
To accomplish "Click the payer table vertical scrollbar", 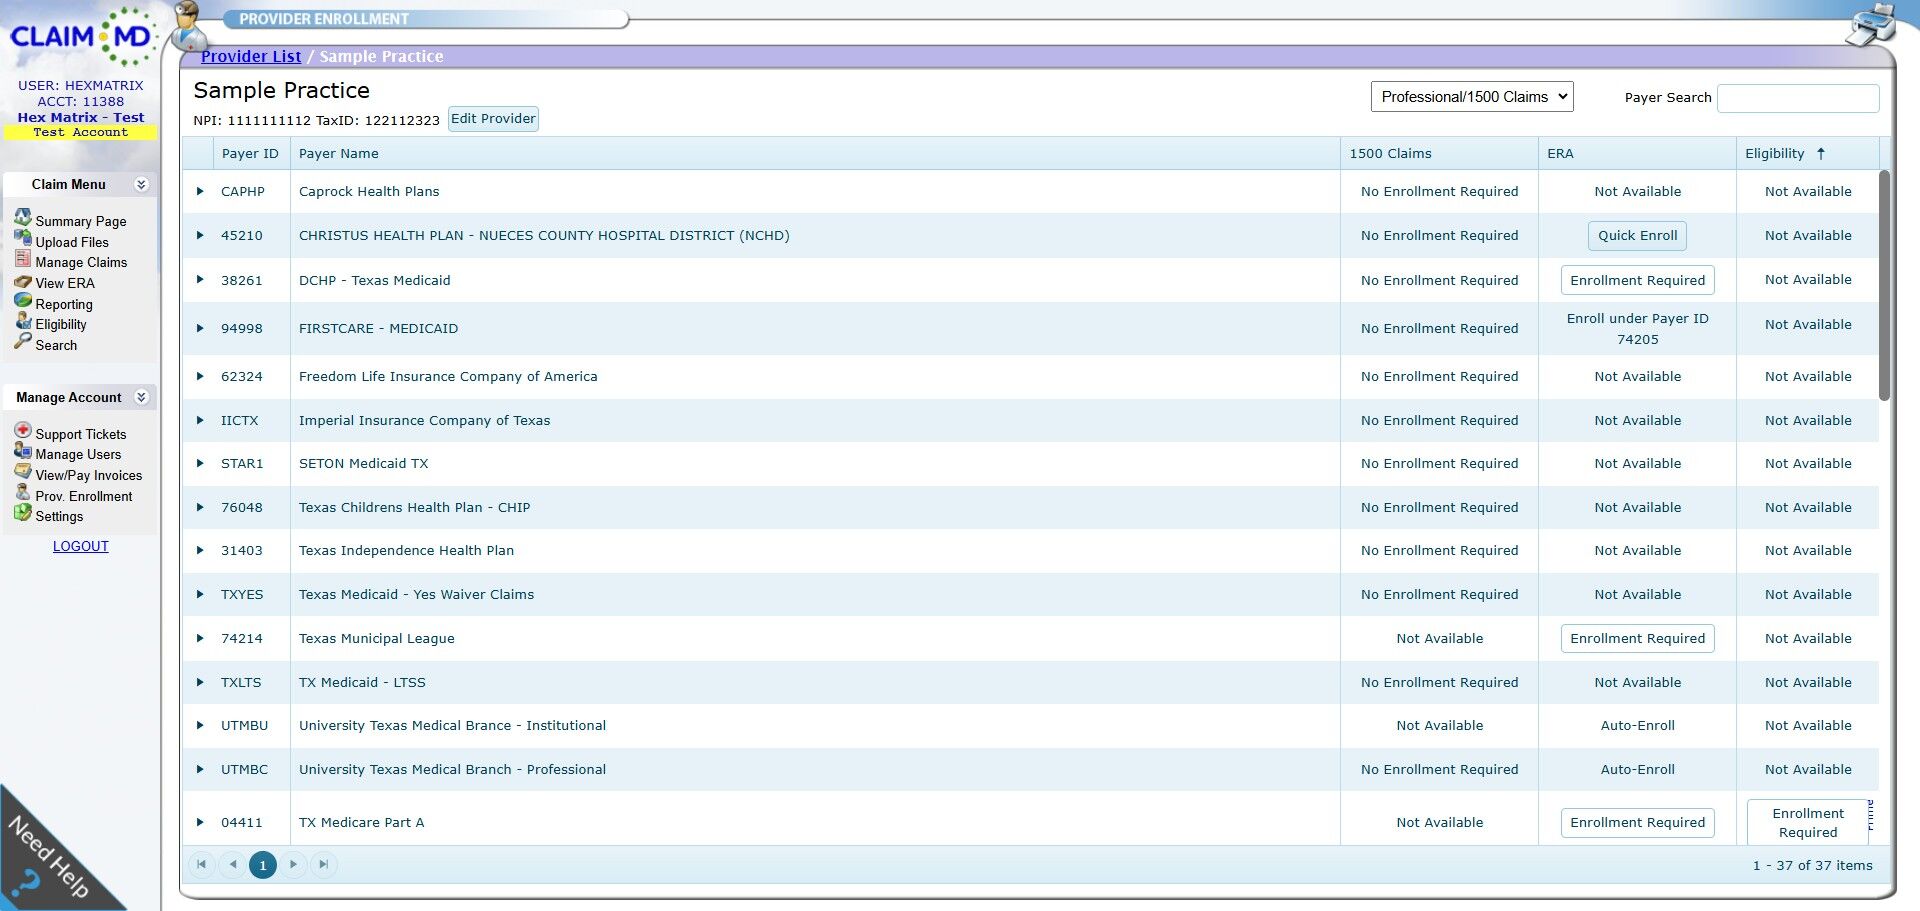I will pyautogui.click(x=1885, y=285).
